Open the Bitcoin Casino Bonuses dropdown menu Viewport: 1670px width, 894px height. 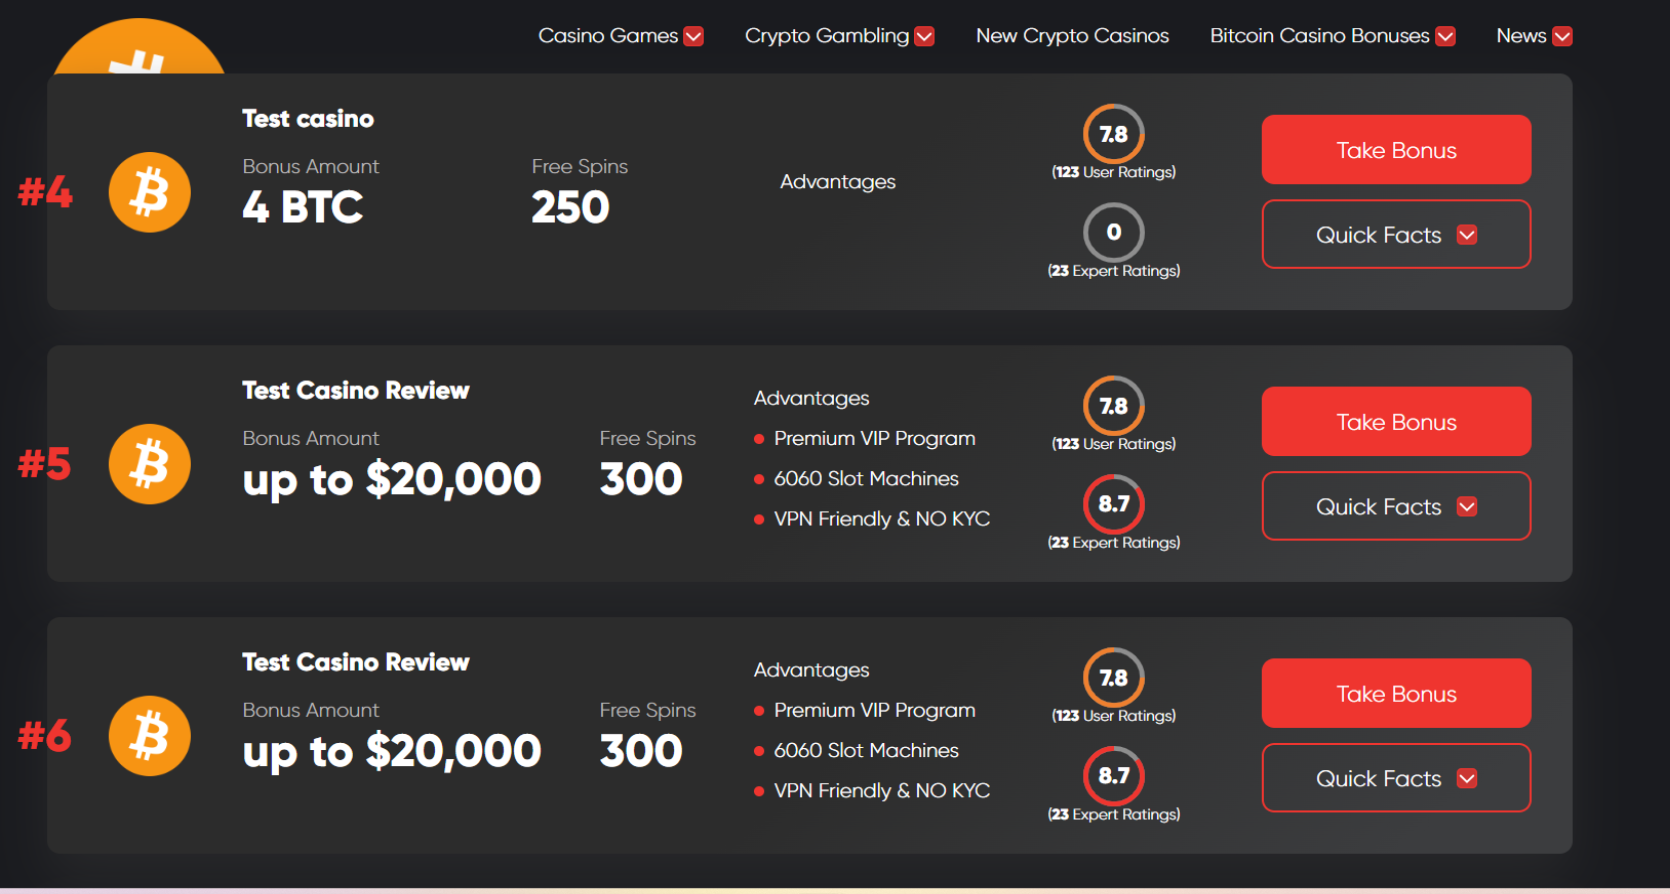pyautogui.click(x=1331, y=36)
